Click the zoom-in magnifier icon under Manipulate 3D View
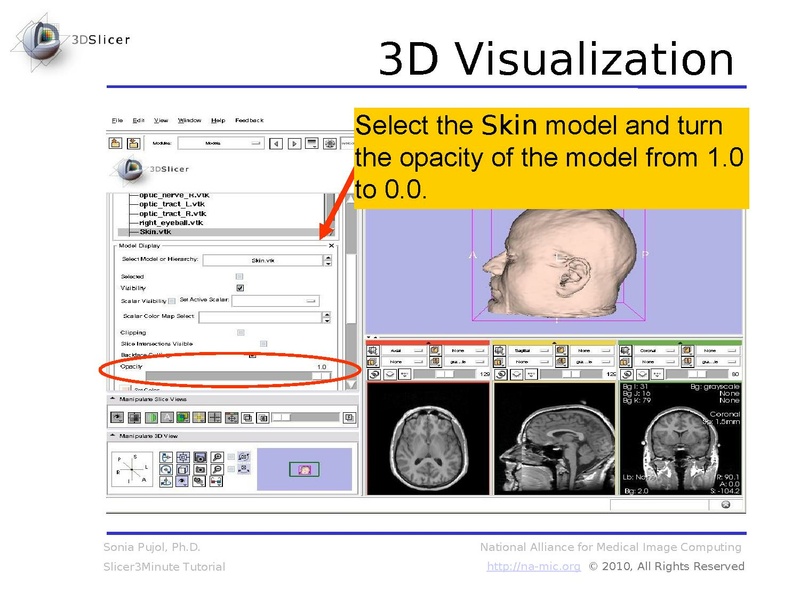The image size is (800, 600). pos(215,455)
